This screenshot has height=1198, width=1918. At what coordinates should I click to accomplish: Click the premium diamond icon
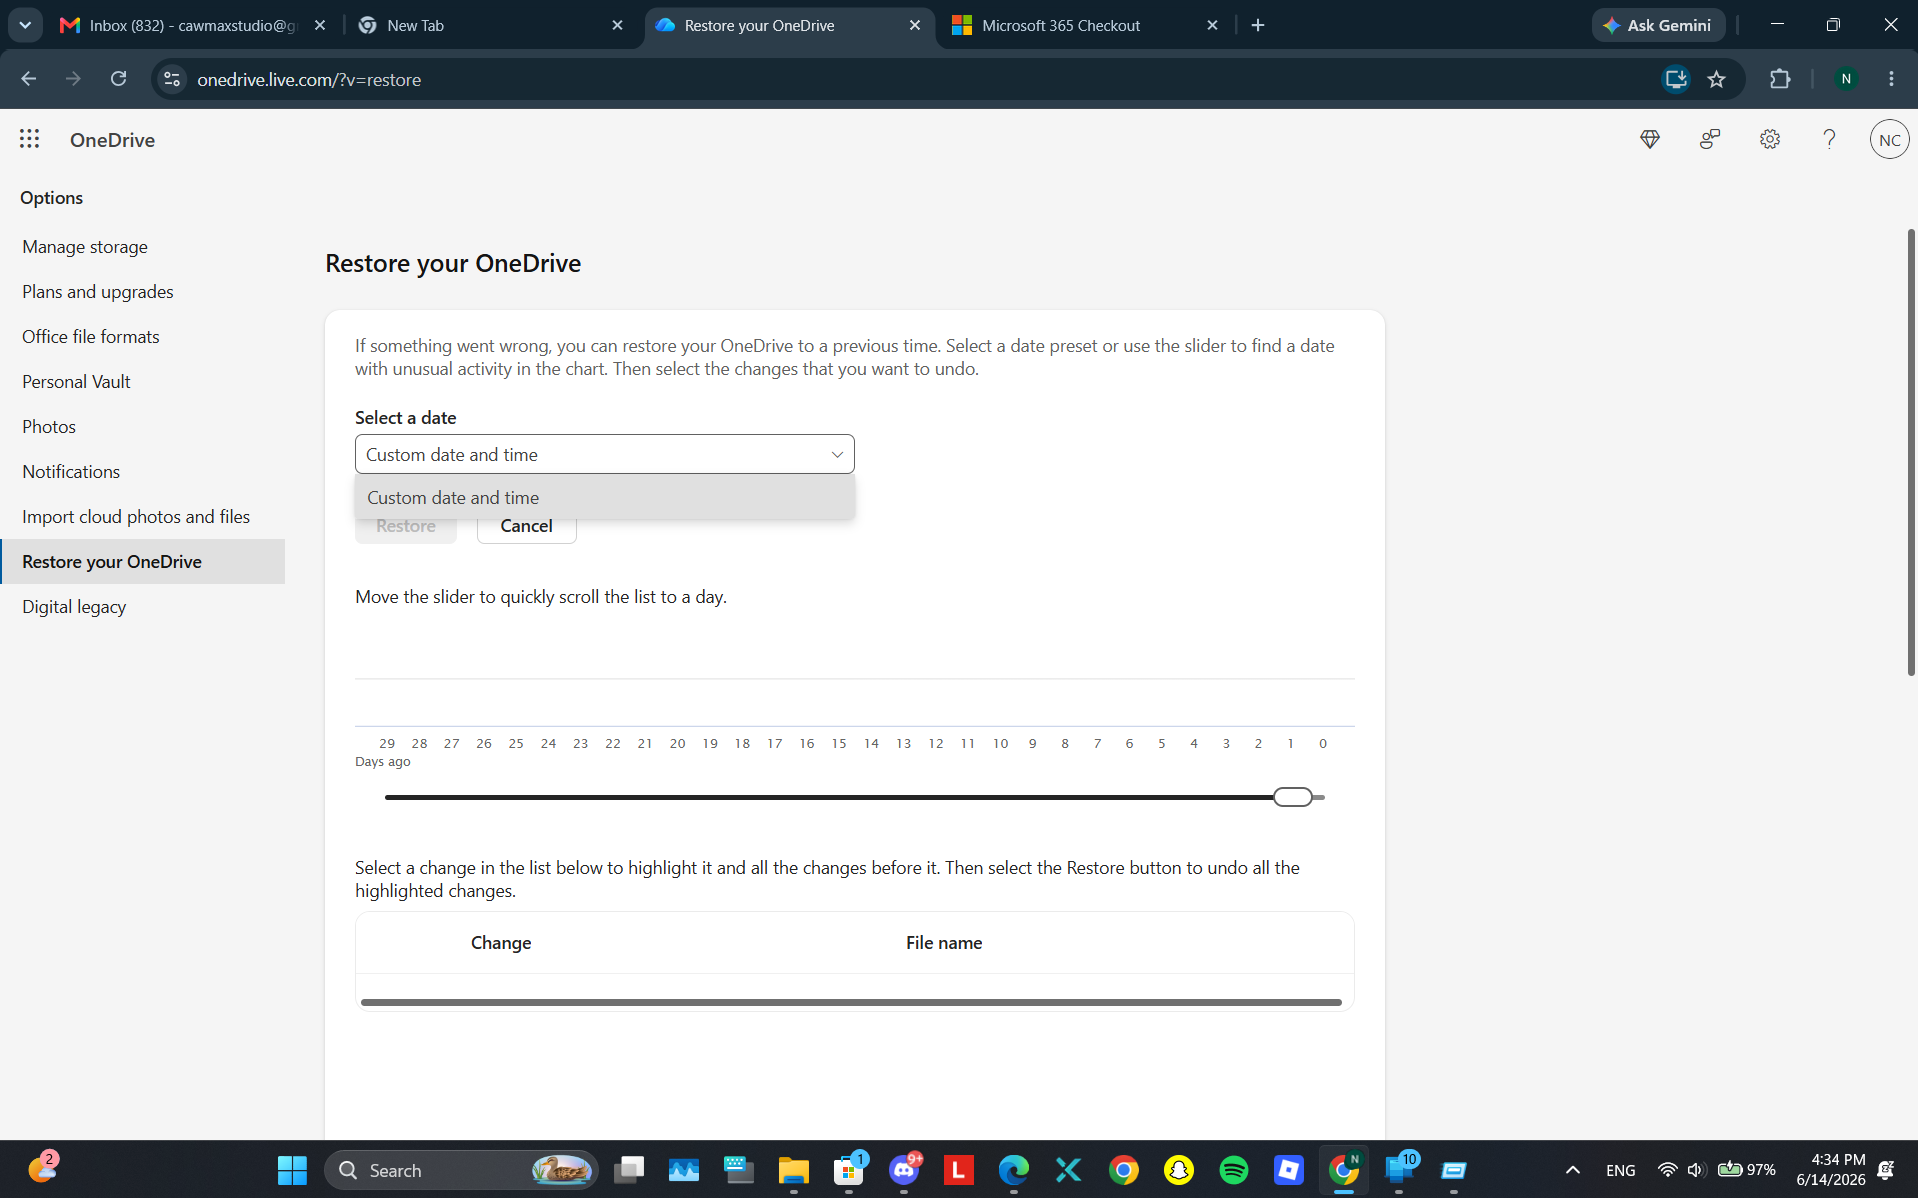coord(1650,139)
